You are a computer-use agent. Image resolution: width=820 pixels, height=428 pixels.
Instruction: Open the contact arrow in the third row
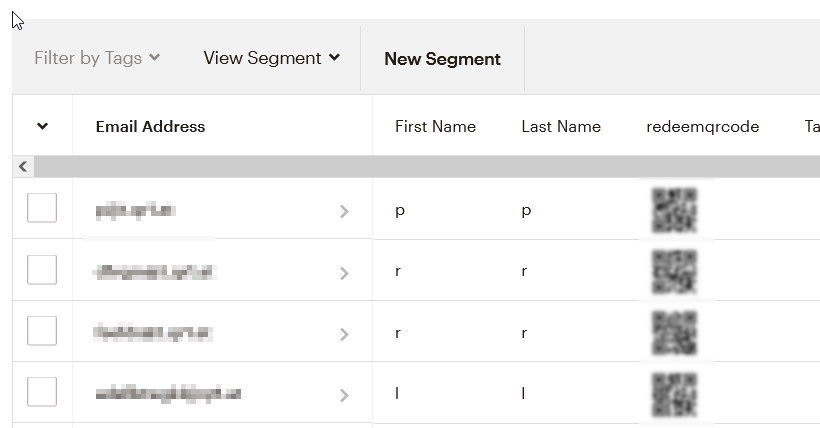click(344, 334)
